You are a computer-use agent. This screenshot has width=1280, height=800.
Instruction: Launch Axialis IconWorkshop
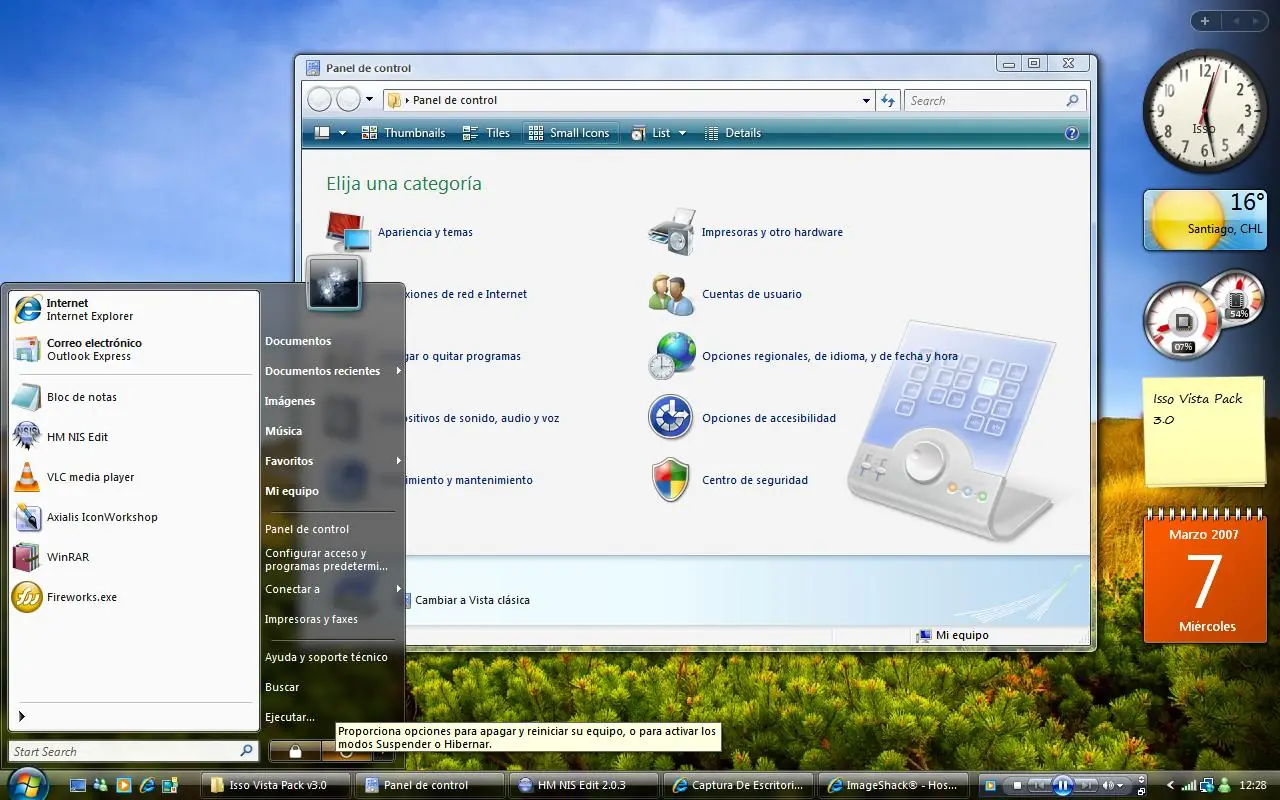132,517
